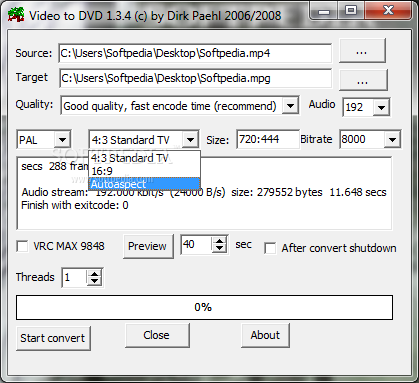Select the Autoaspect option
419x383 pixels.
point(144,184)
